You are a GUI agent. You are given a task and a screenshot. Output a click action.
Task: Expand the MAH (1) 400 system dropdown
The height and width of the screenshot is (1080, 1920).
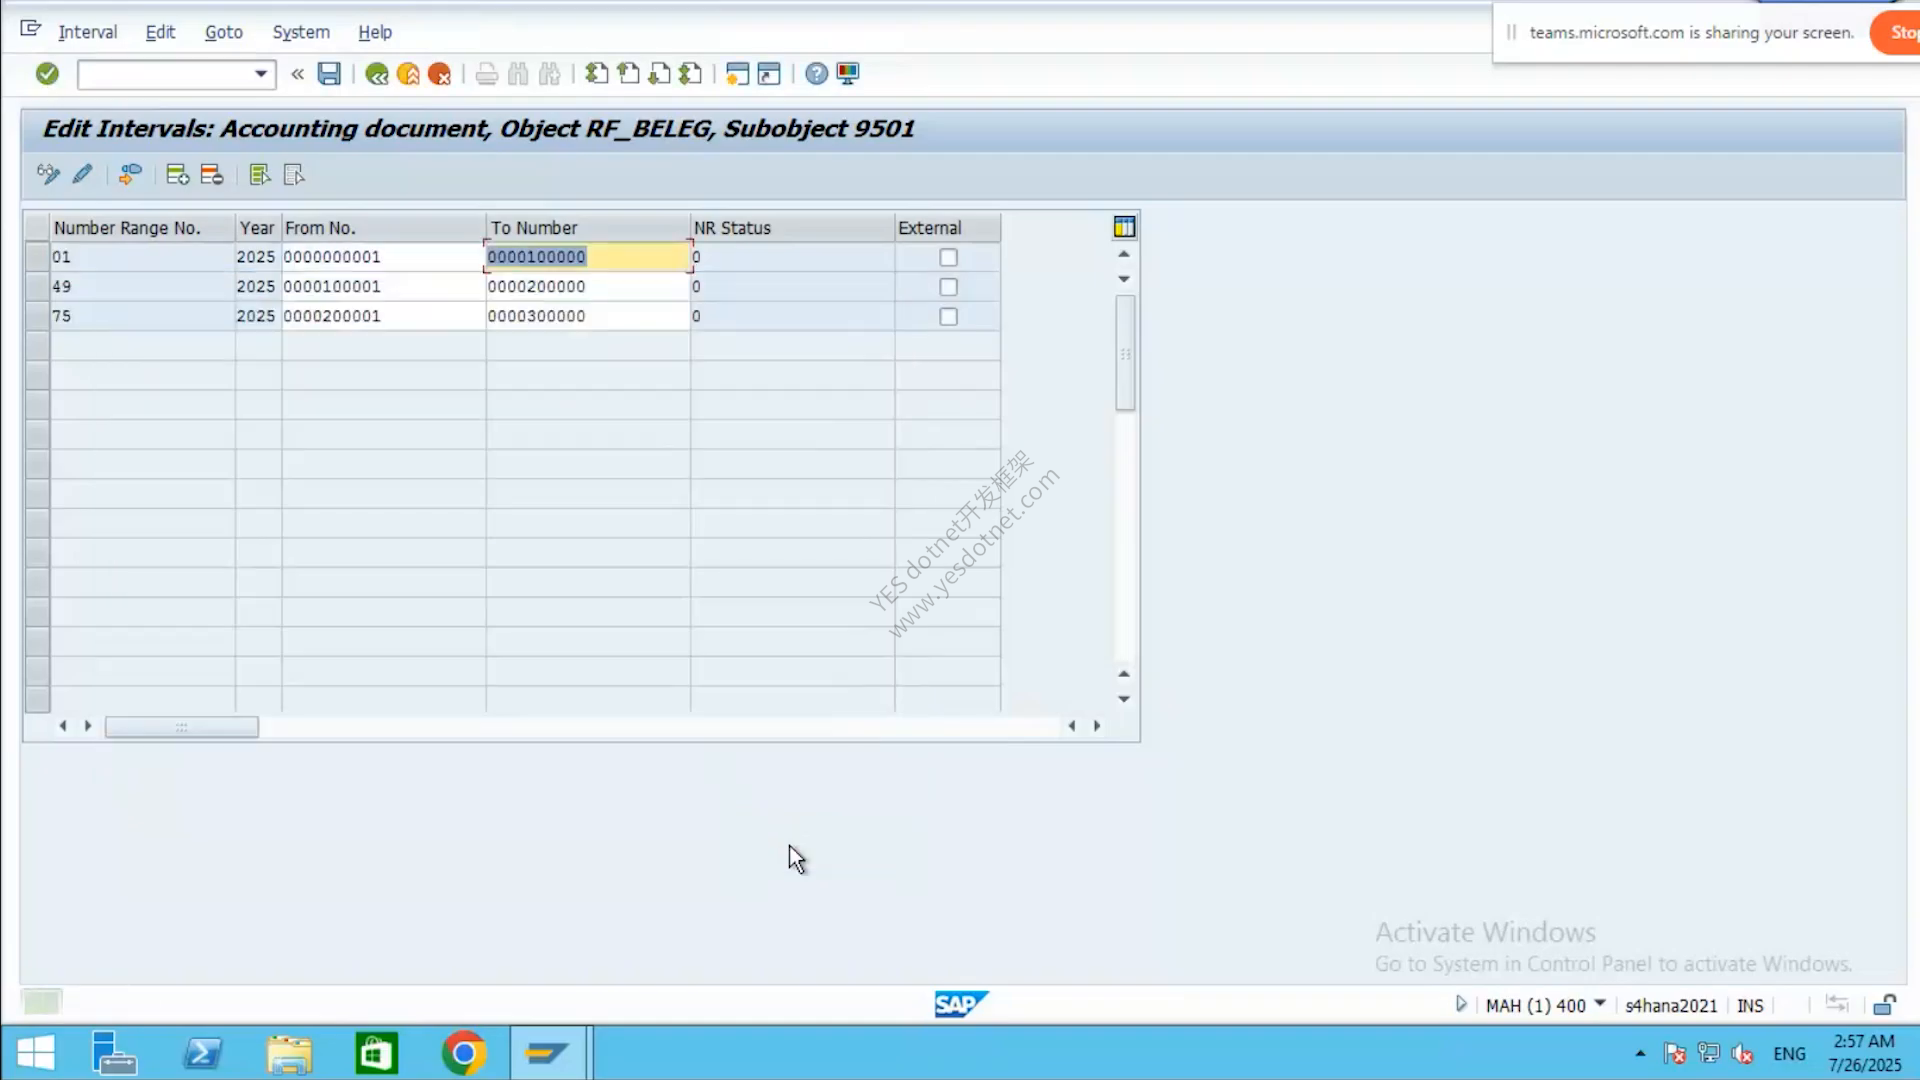tap(1600, 1003)
